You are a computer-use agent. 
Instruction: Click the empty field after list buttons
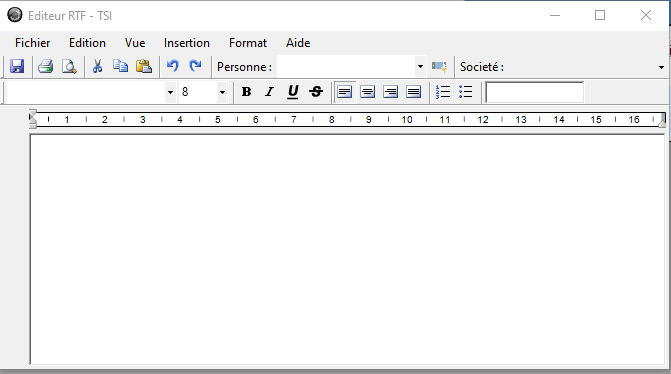(534, 92)
